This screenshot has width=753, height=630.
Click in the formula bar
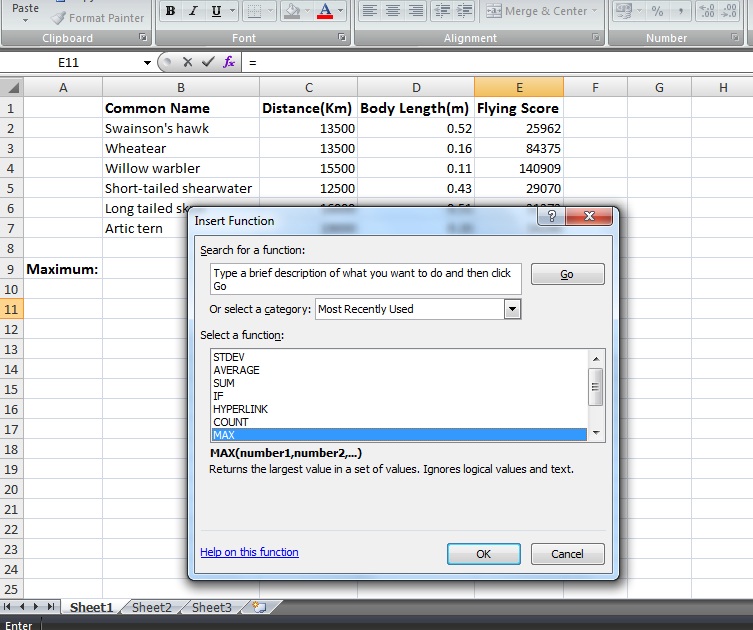tap(497, 62)
